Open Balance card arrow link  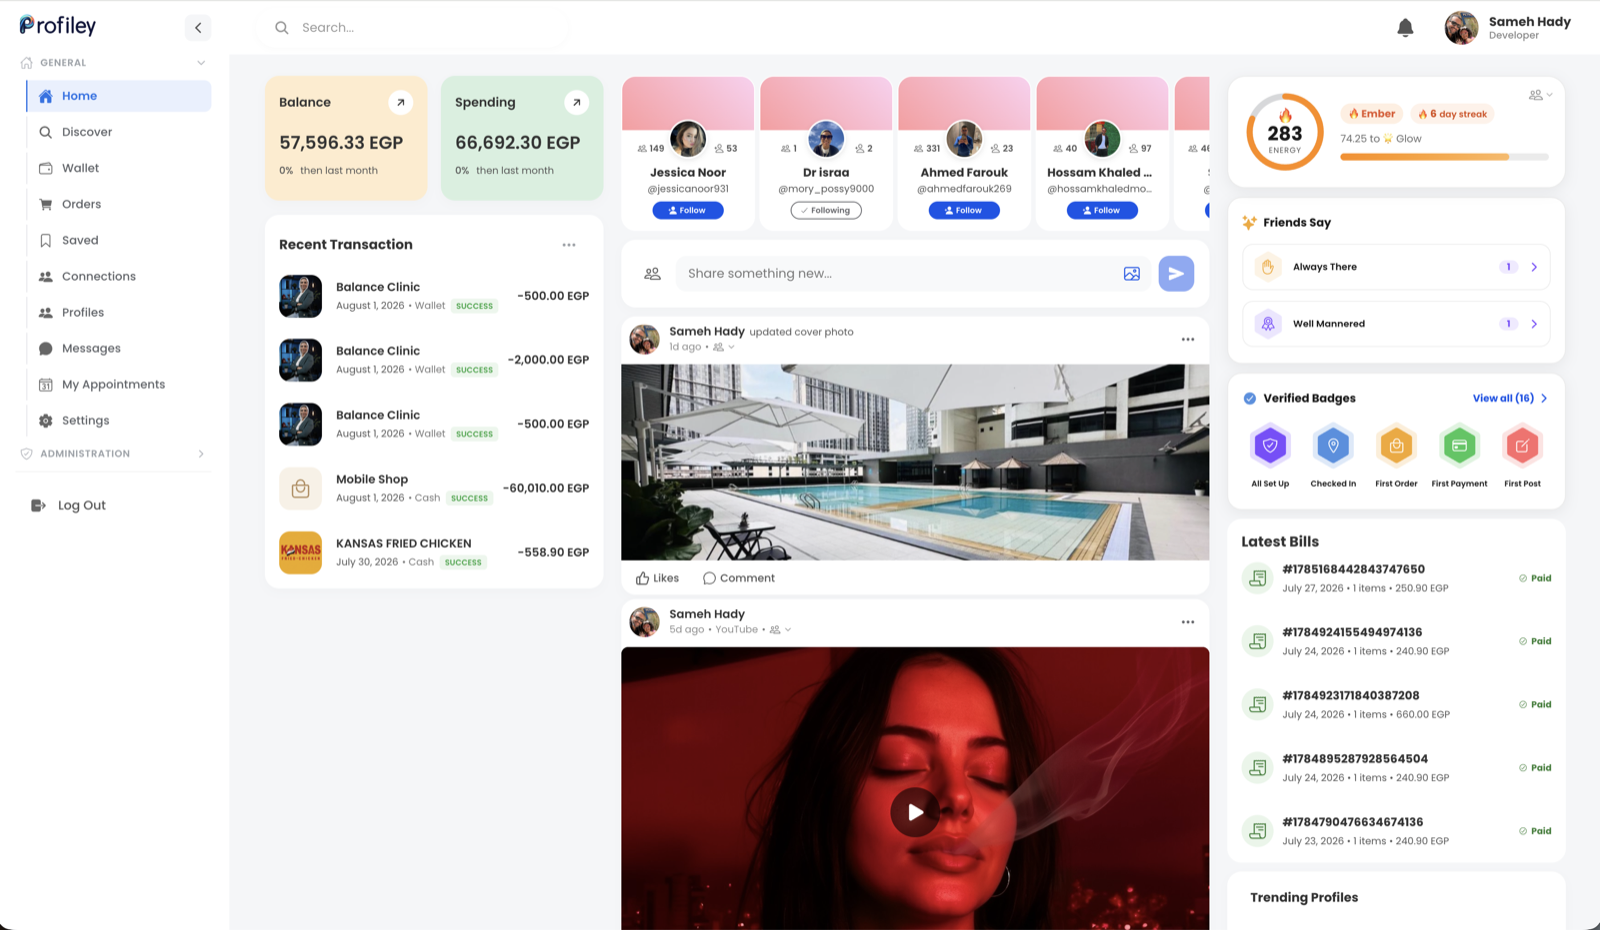[x=400, y=102]
